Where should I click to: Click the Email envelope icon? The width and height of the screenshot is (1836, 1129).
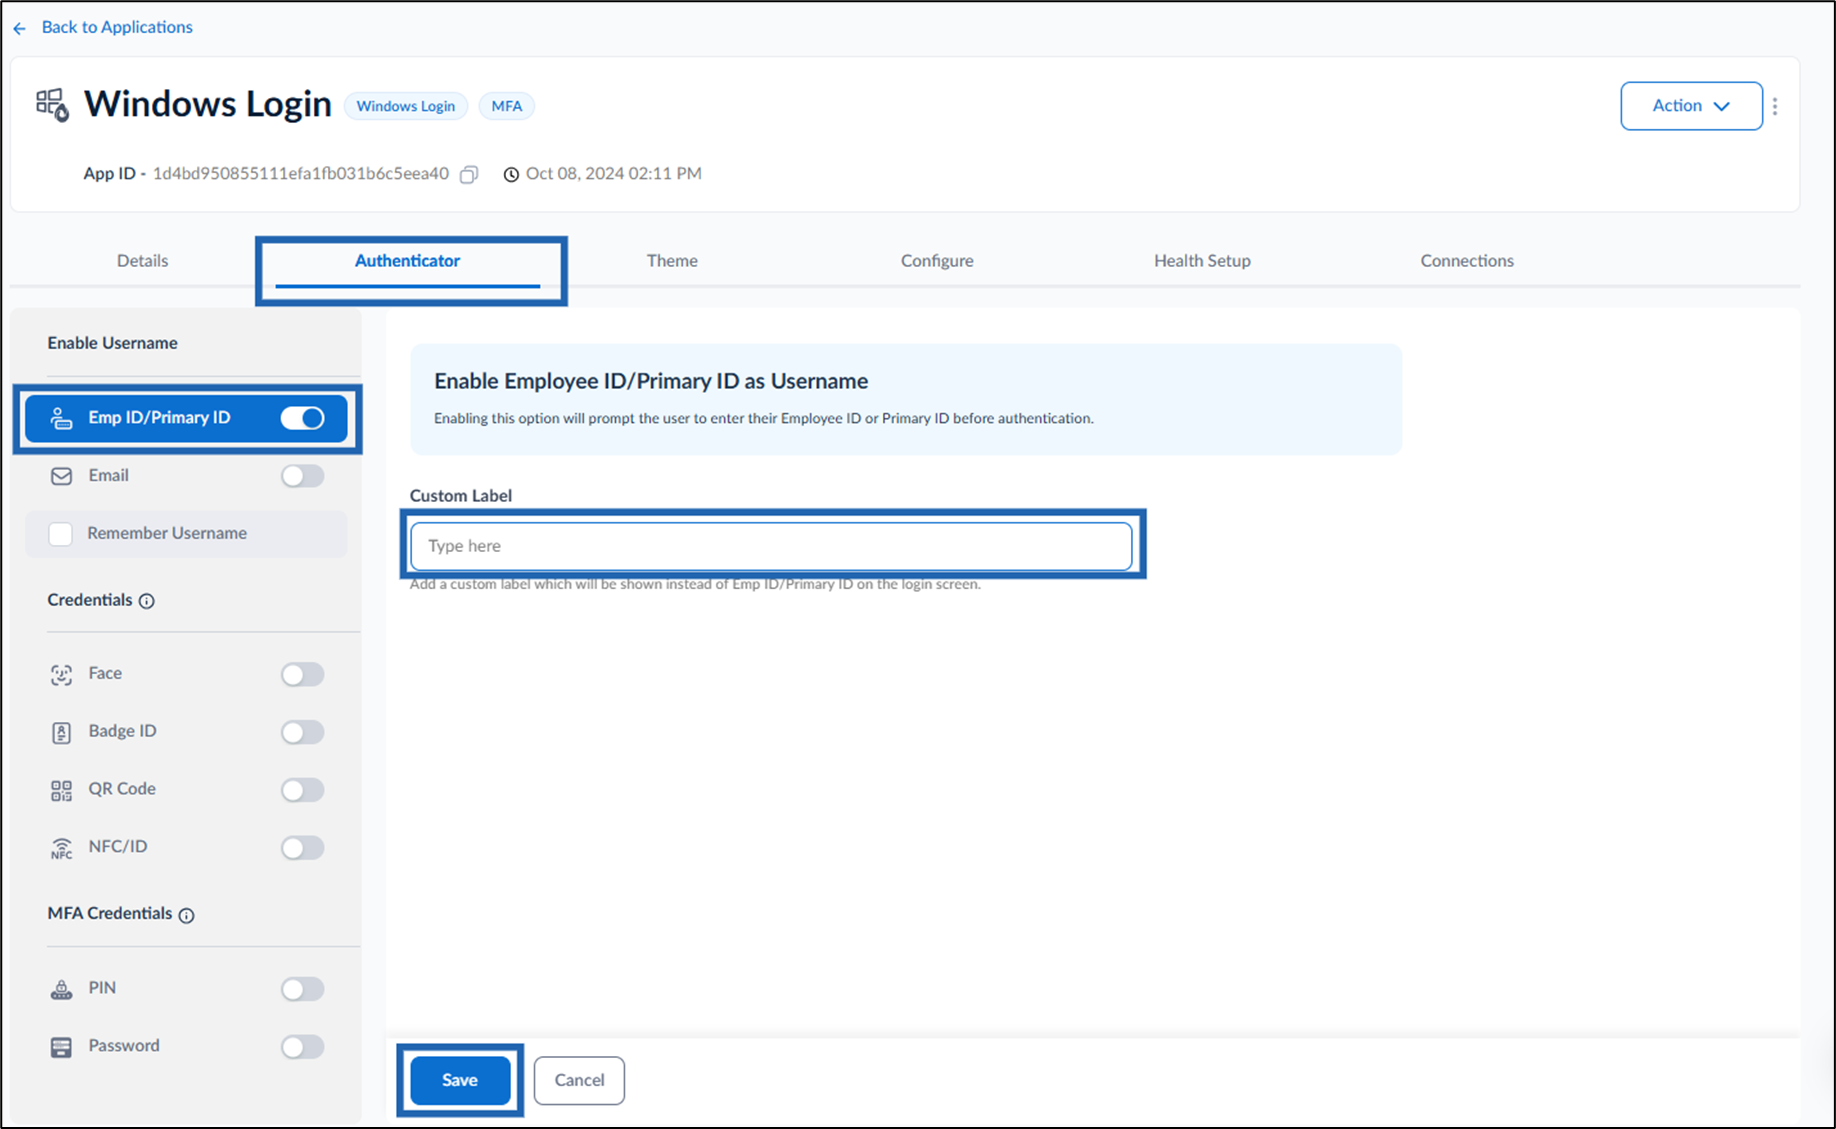coord(61,476)
